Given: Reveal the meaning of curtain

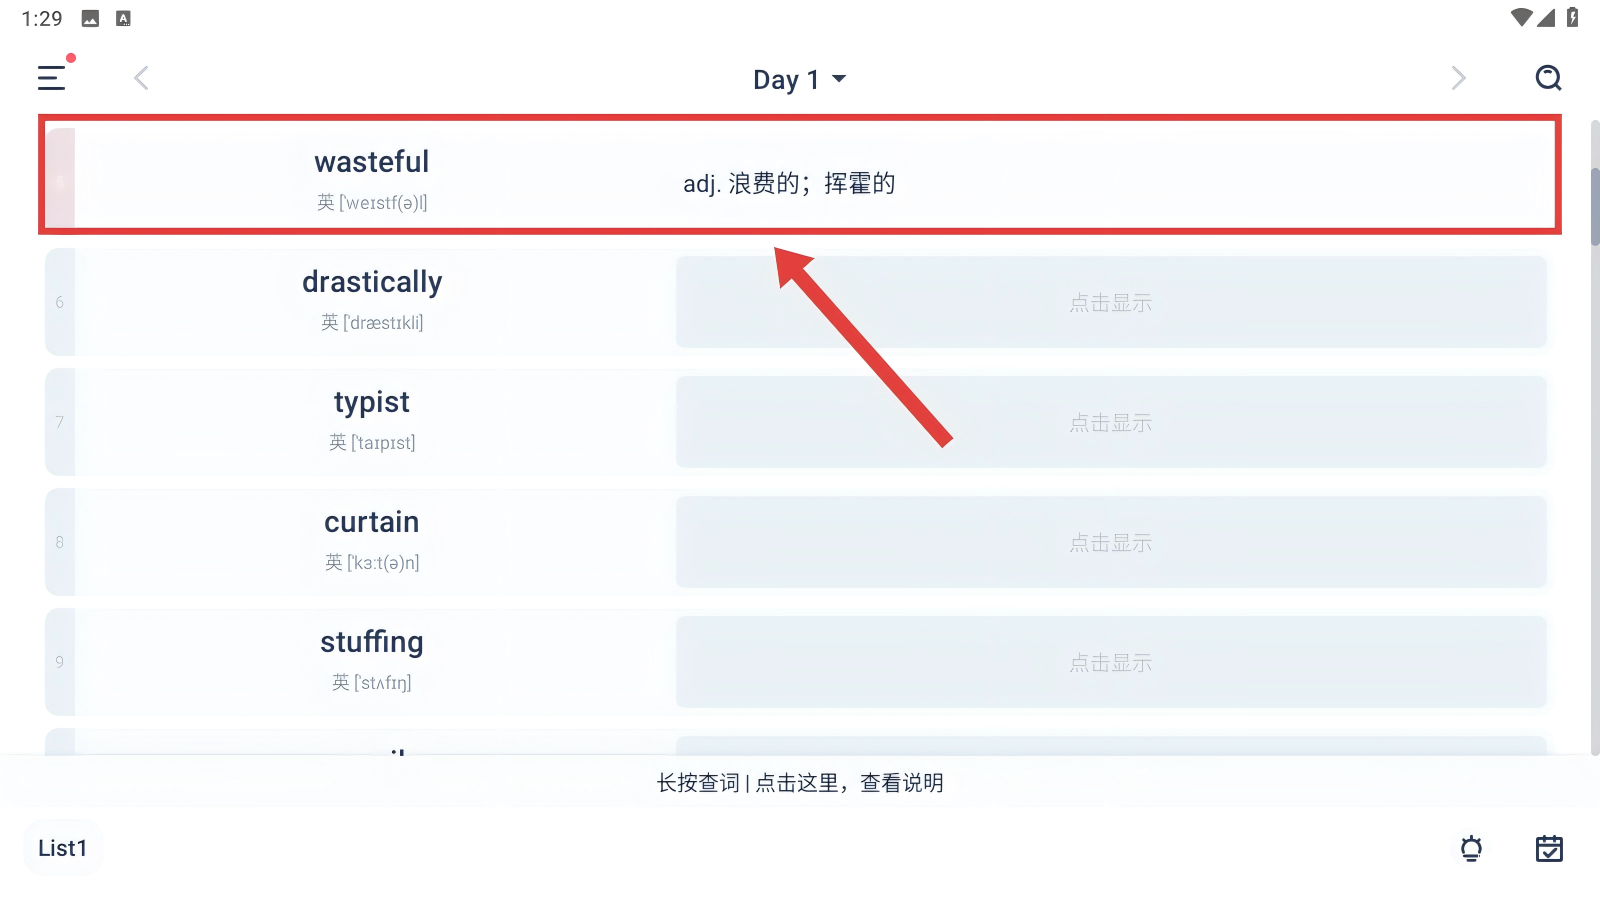Looking at the screenshot, I should tap(1110, 542).
